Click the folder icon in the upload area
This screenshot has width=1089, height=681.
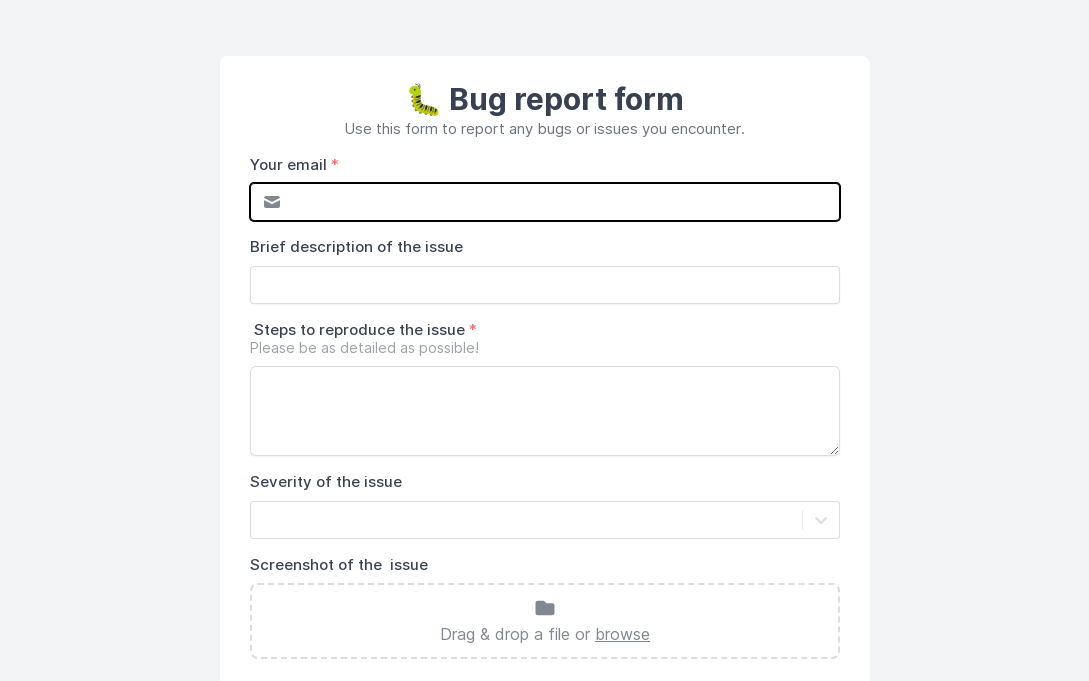545,608
